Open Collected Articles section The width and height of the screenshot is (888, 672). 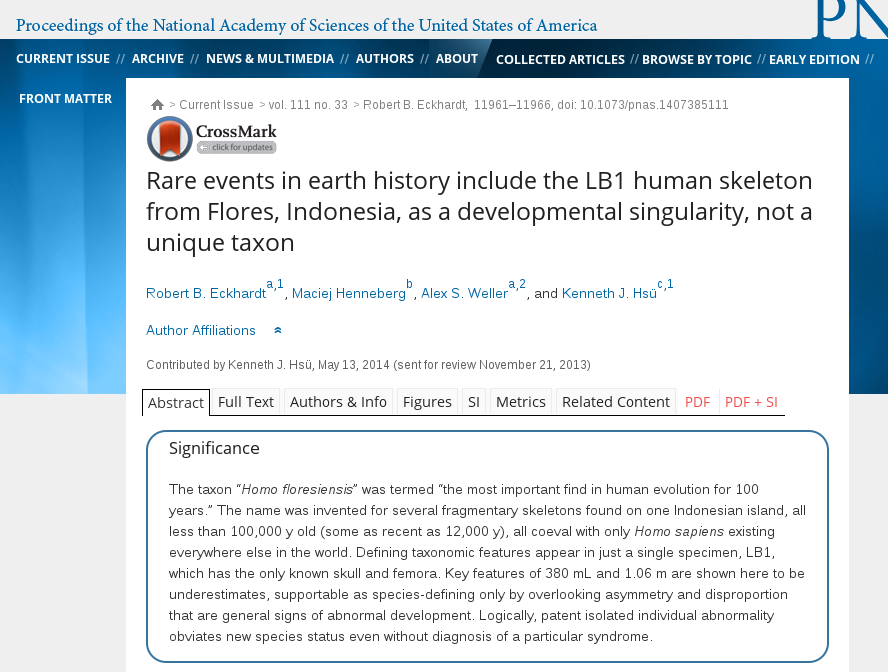click(561, 59)
